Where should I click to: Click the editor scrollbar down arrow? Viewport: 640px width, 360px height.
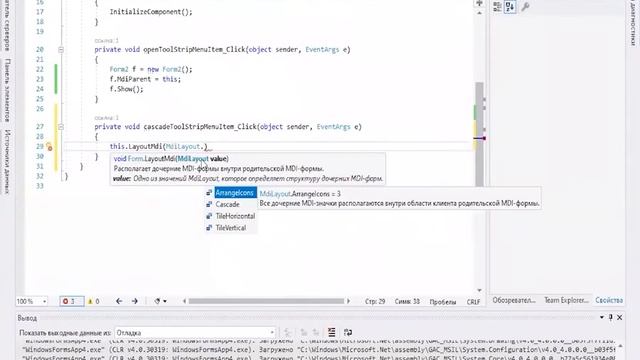tap(480, 290)
